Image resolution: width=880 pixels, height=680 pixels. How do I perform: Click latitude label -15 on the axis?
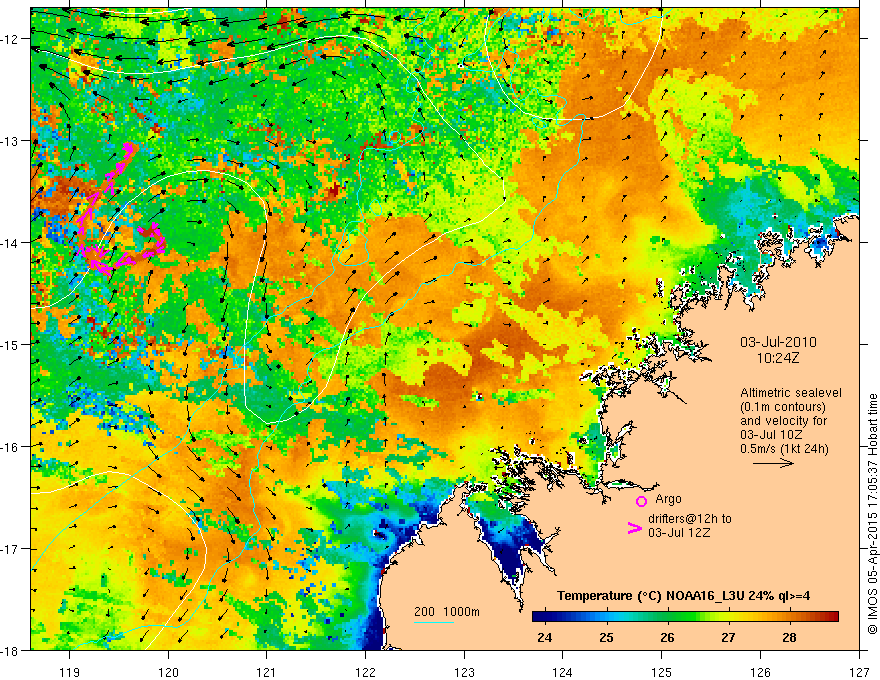[x=10, y=344]
